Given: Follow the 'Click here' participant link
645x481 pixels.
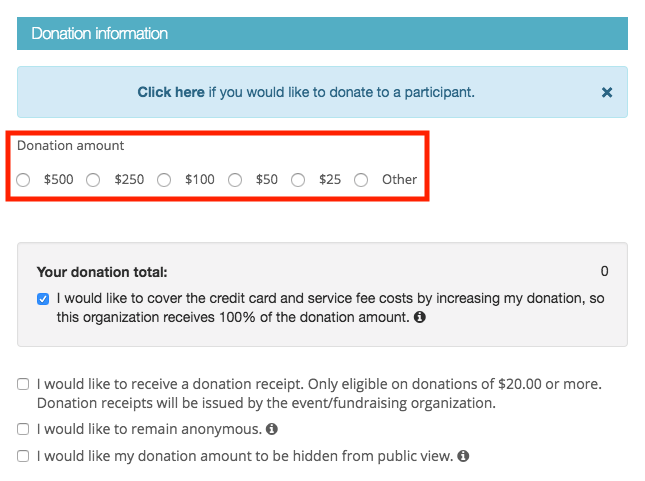Looking at the screenshot, I should point(171,92).
